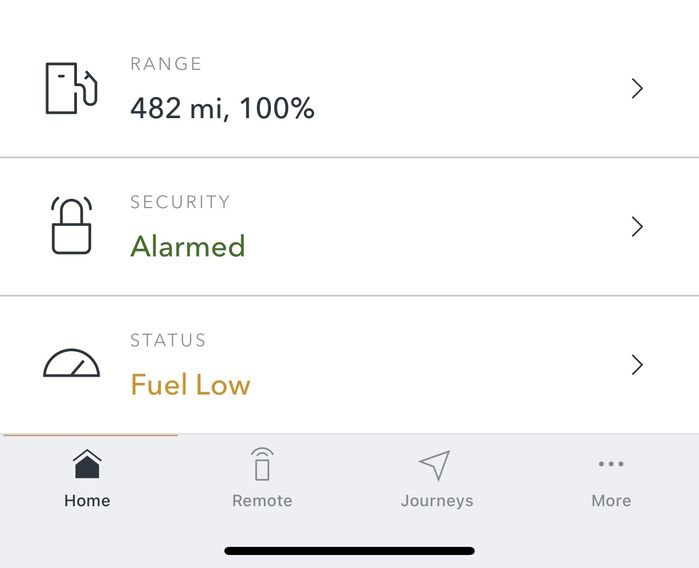
Task: Tap the RANGE heading label
Action: pyautogui.click(x=166, y=64)
